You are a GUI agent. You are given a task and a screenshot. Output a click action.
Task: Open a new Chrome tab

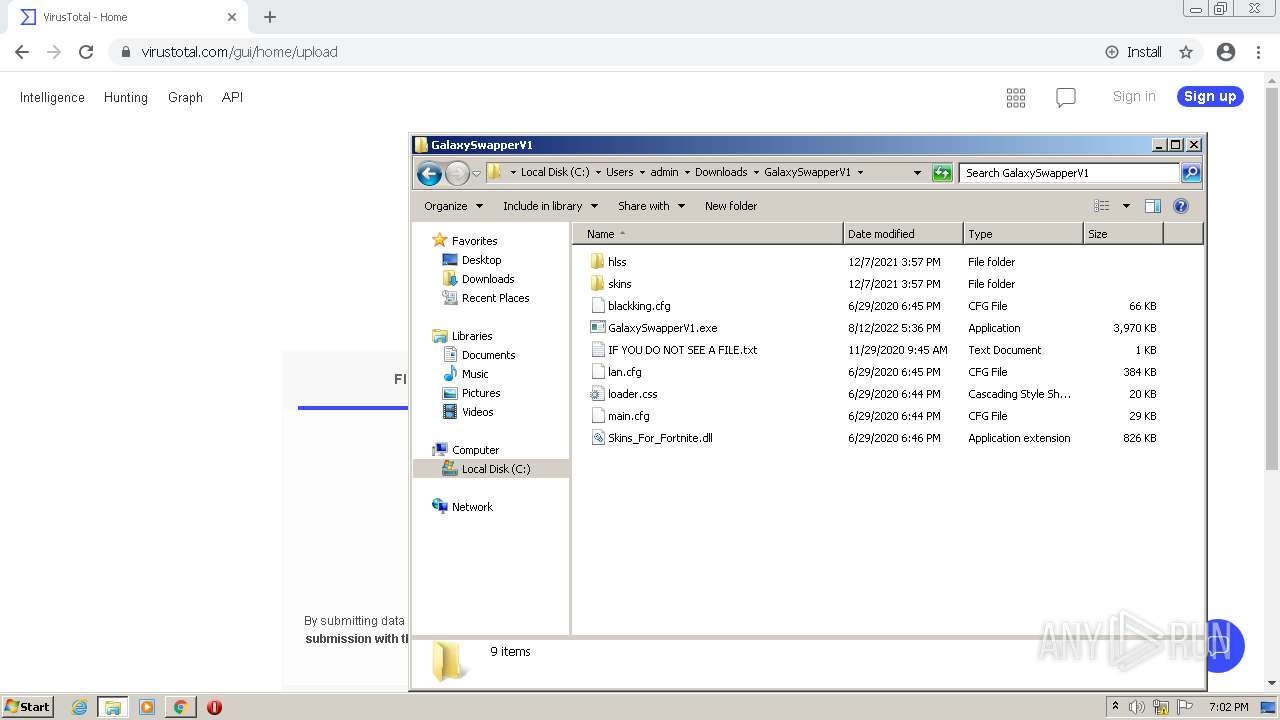pos(270,17)
